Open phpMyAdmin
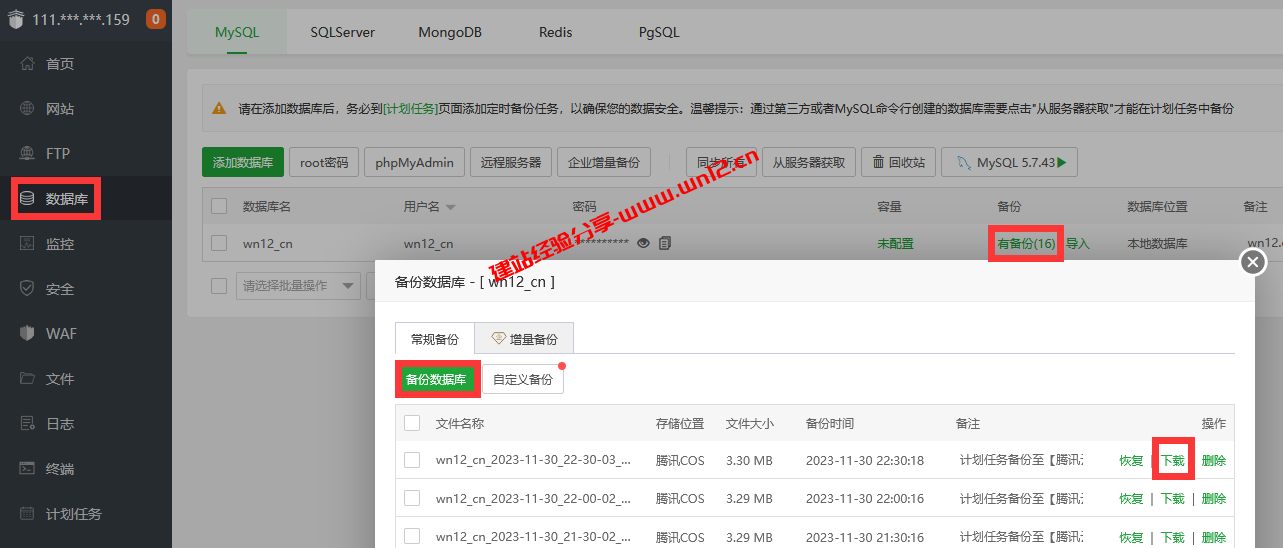This screenshot has width=1283, height=548. point(415,162)
